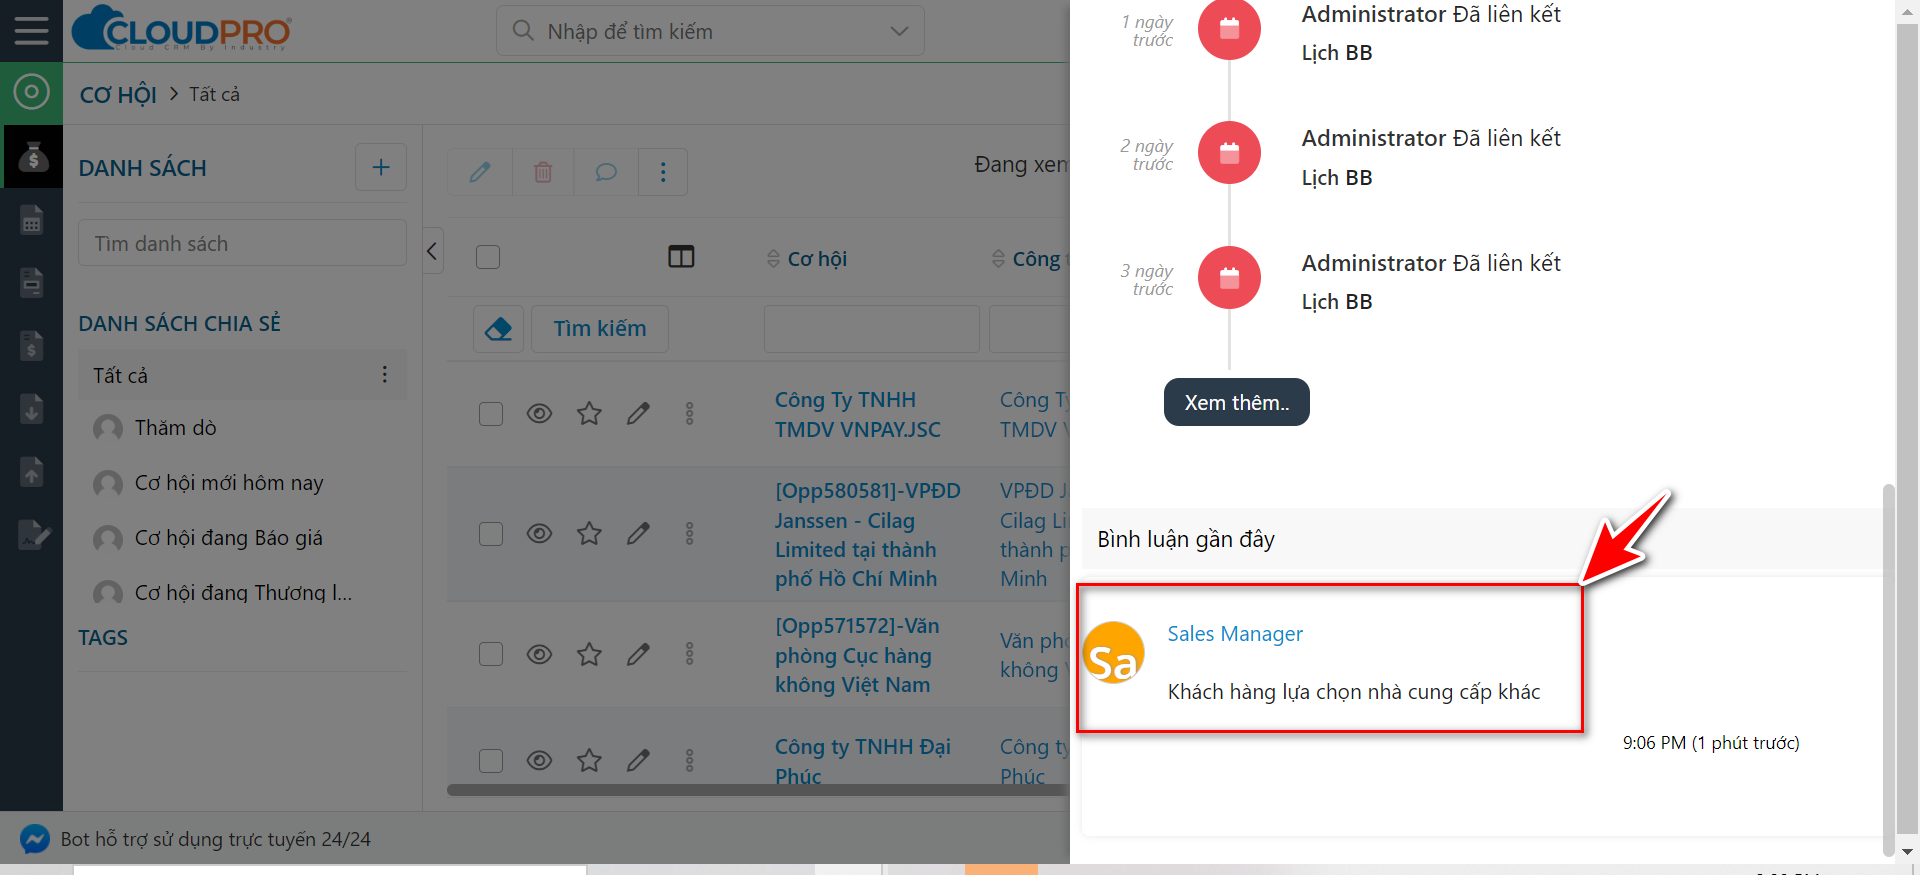Open [Opp580581]-VPĐD Janssen - Cilag opportunity
This screenshot has height=875, width=1920.
867,534
